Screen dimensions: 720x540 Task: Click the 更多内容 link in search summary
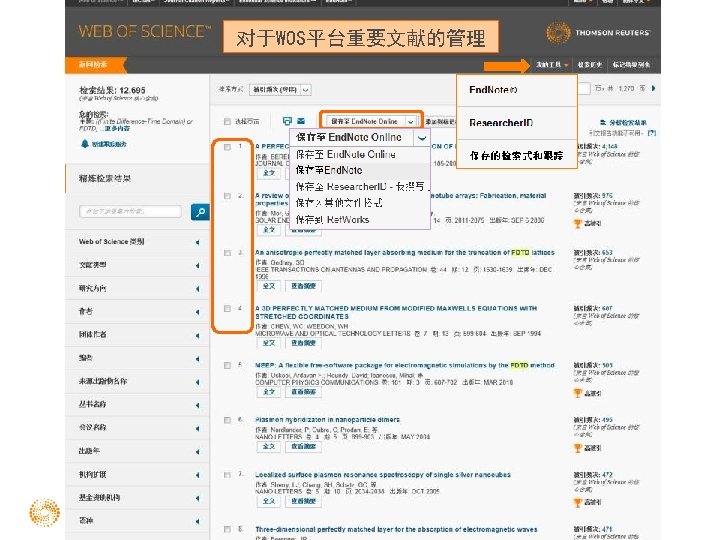[x=117, y=129]
